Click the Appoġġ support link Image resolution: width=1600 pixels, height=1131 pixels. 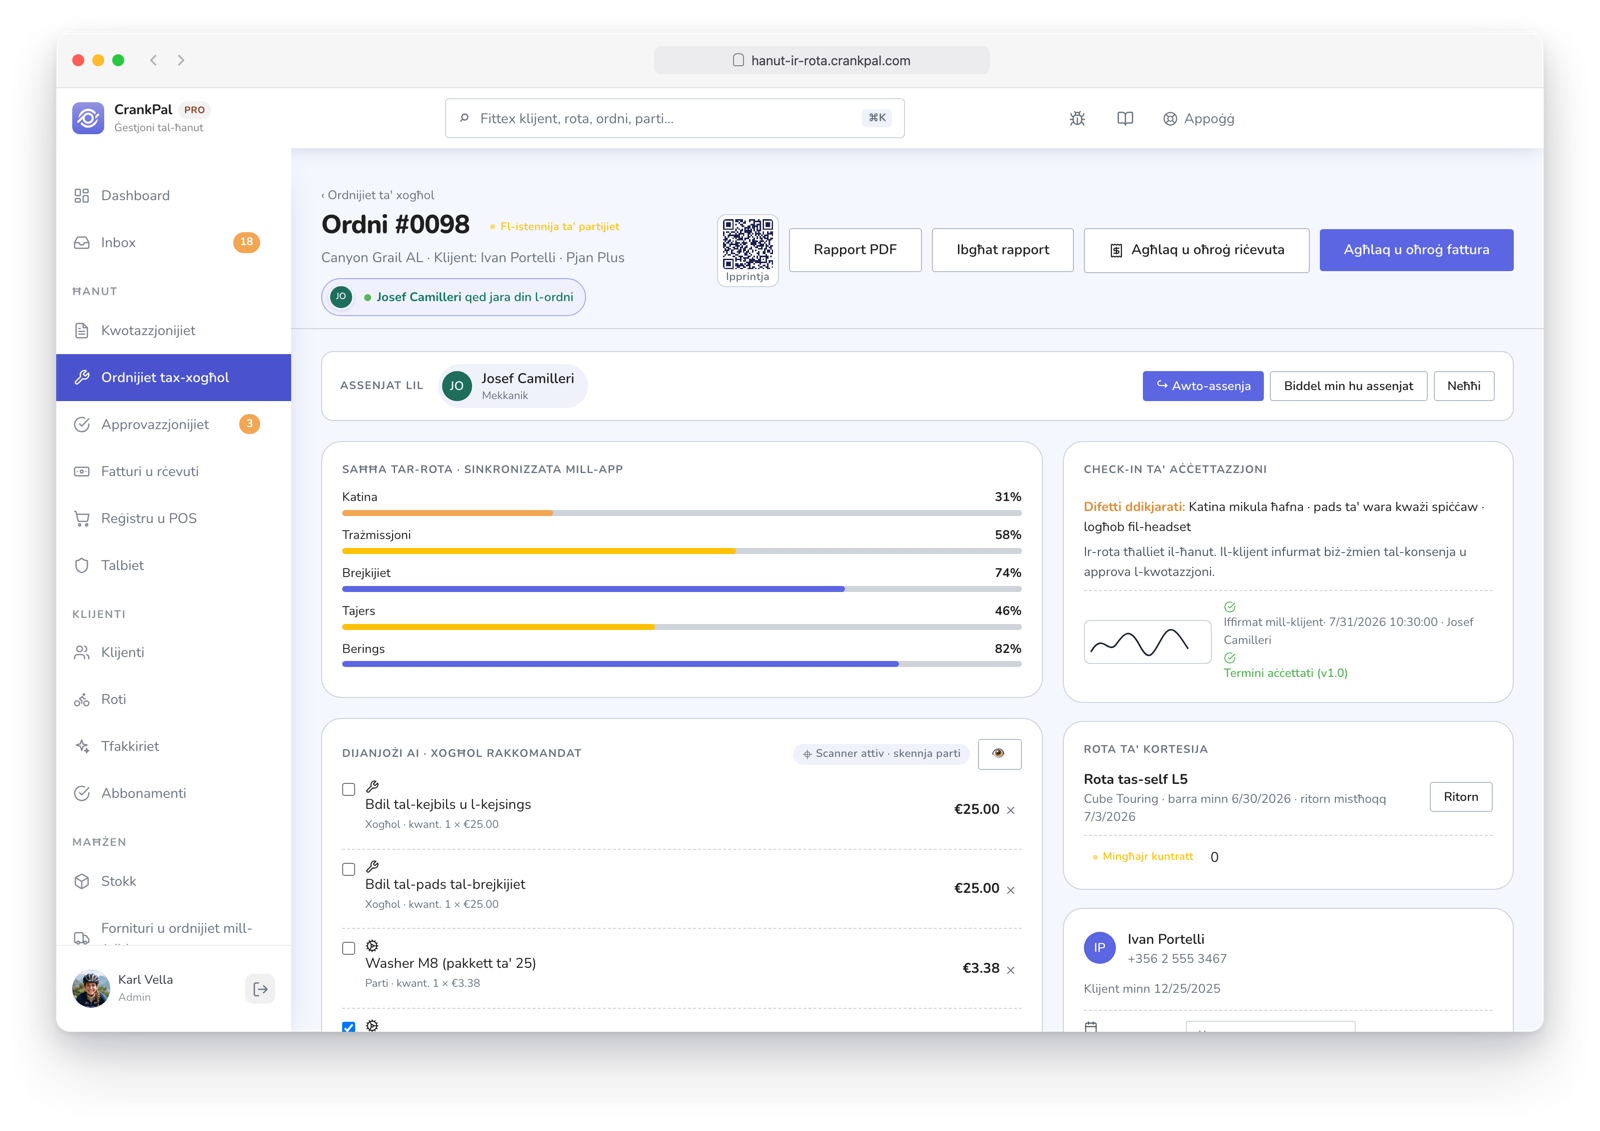(x=1198, y=118)
